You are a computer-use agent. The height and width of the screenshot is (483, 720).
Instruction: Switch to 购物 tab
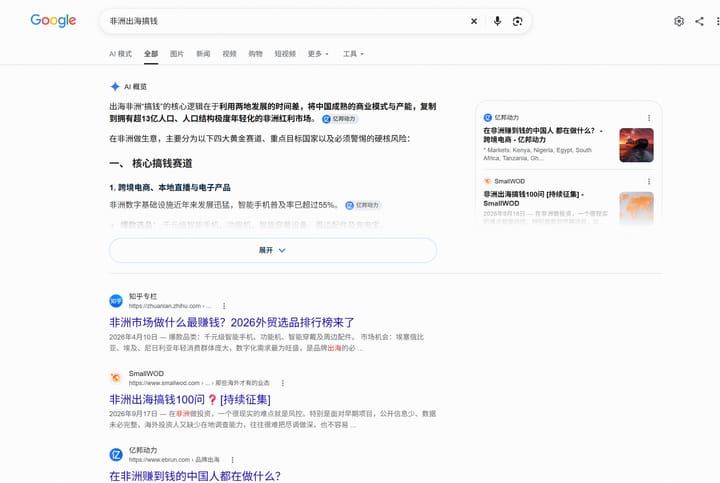tap(255, 54)
